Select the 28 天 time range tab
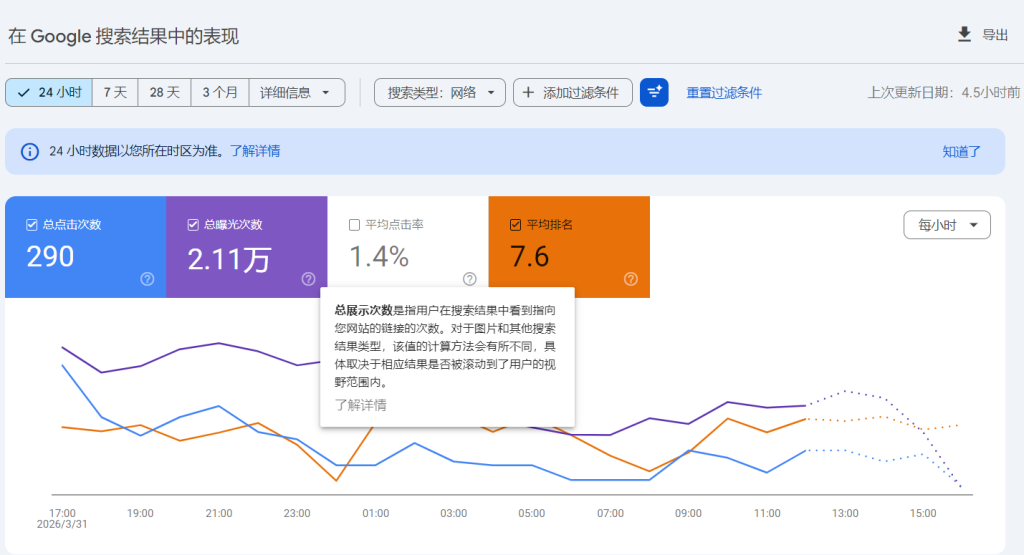The image size is (1024, 555). tap(165, 93)
